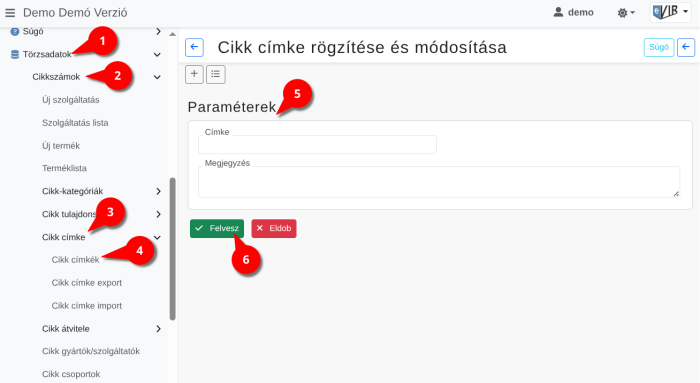Viewport: 700px width, 383px height.
Task: Click the Súgó help icon in the sidebar
Action: pos(15,32)
